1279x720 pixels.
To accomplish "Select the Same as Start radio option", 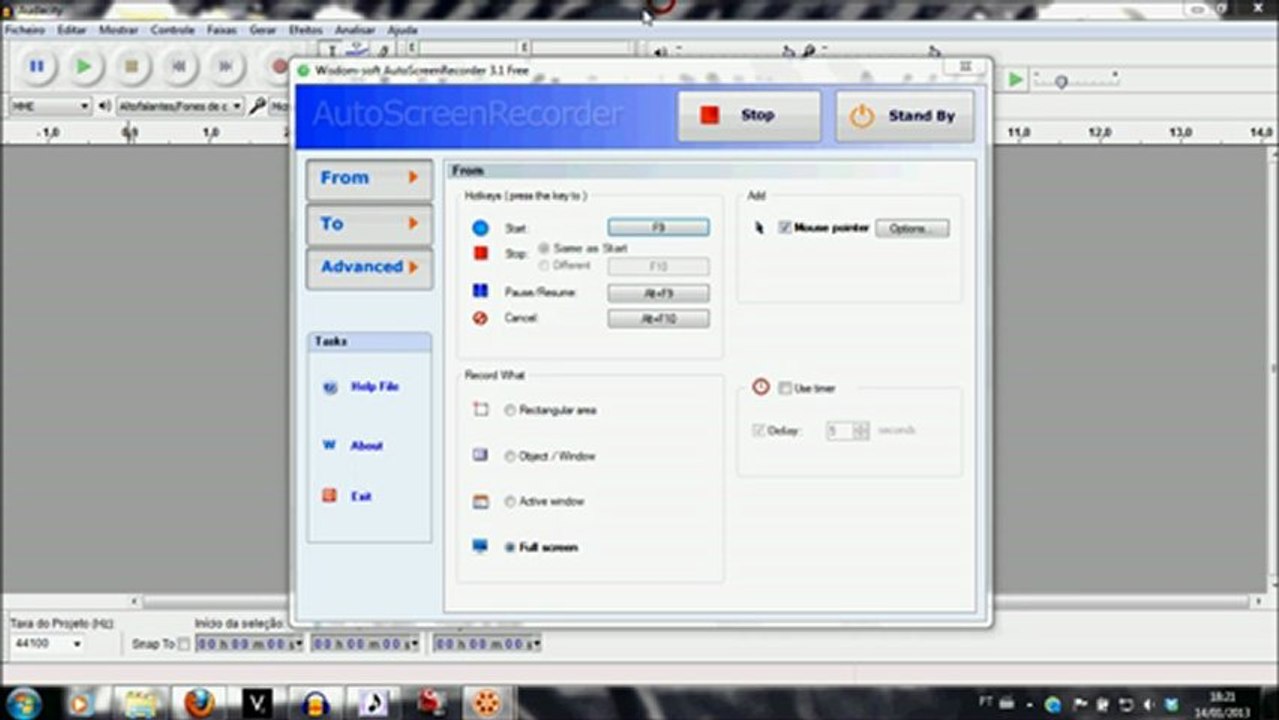I will click(544, 248).
